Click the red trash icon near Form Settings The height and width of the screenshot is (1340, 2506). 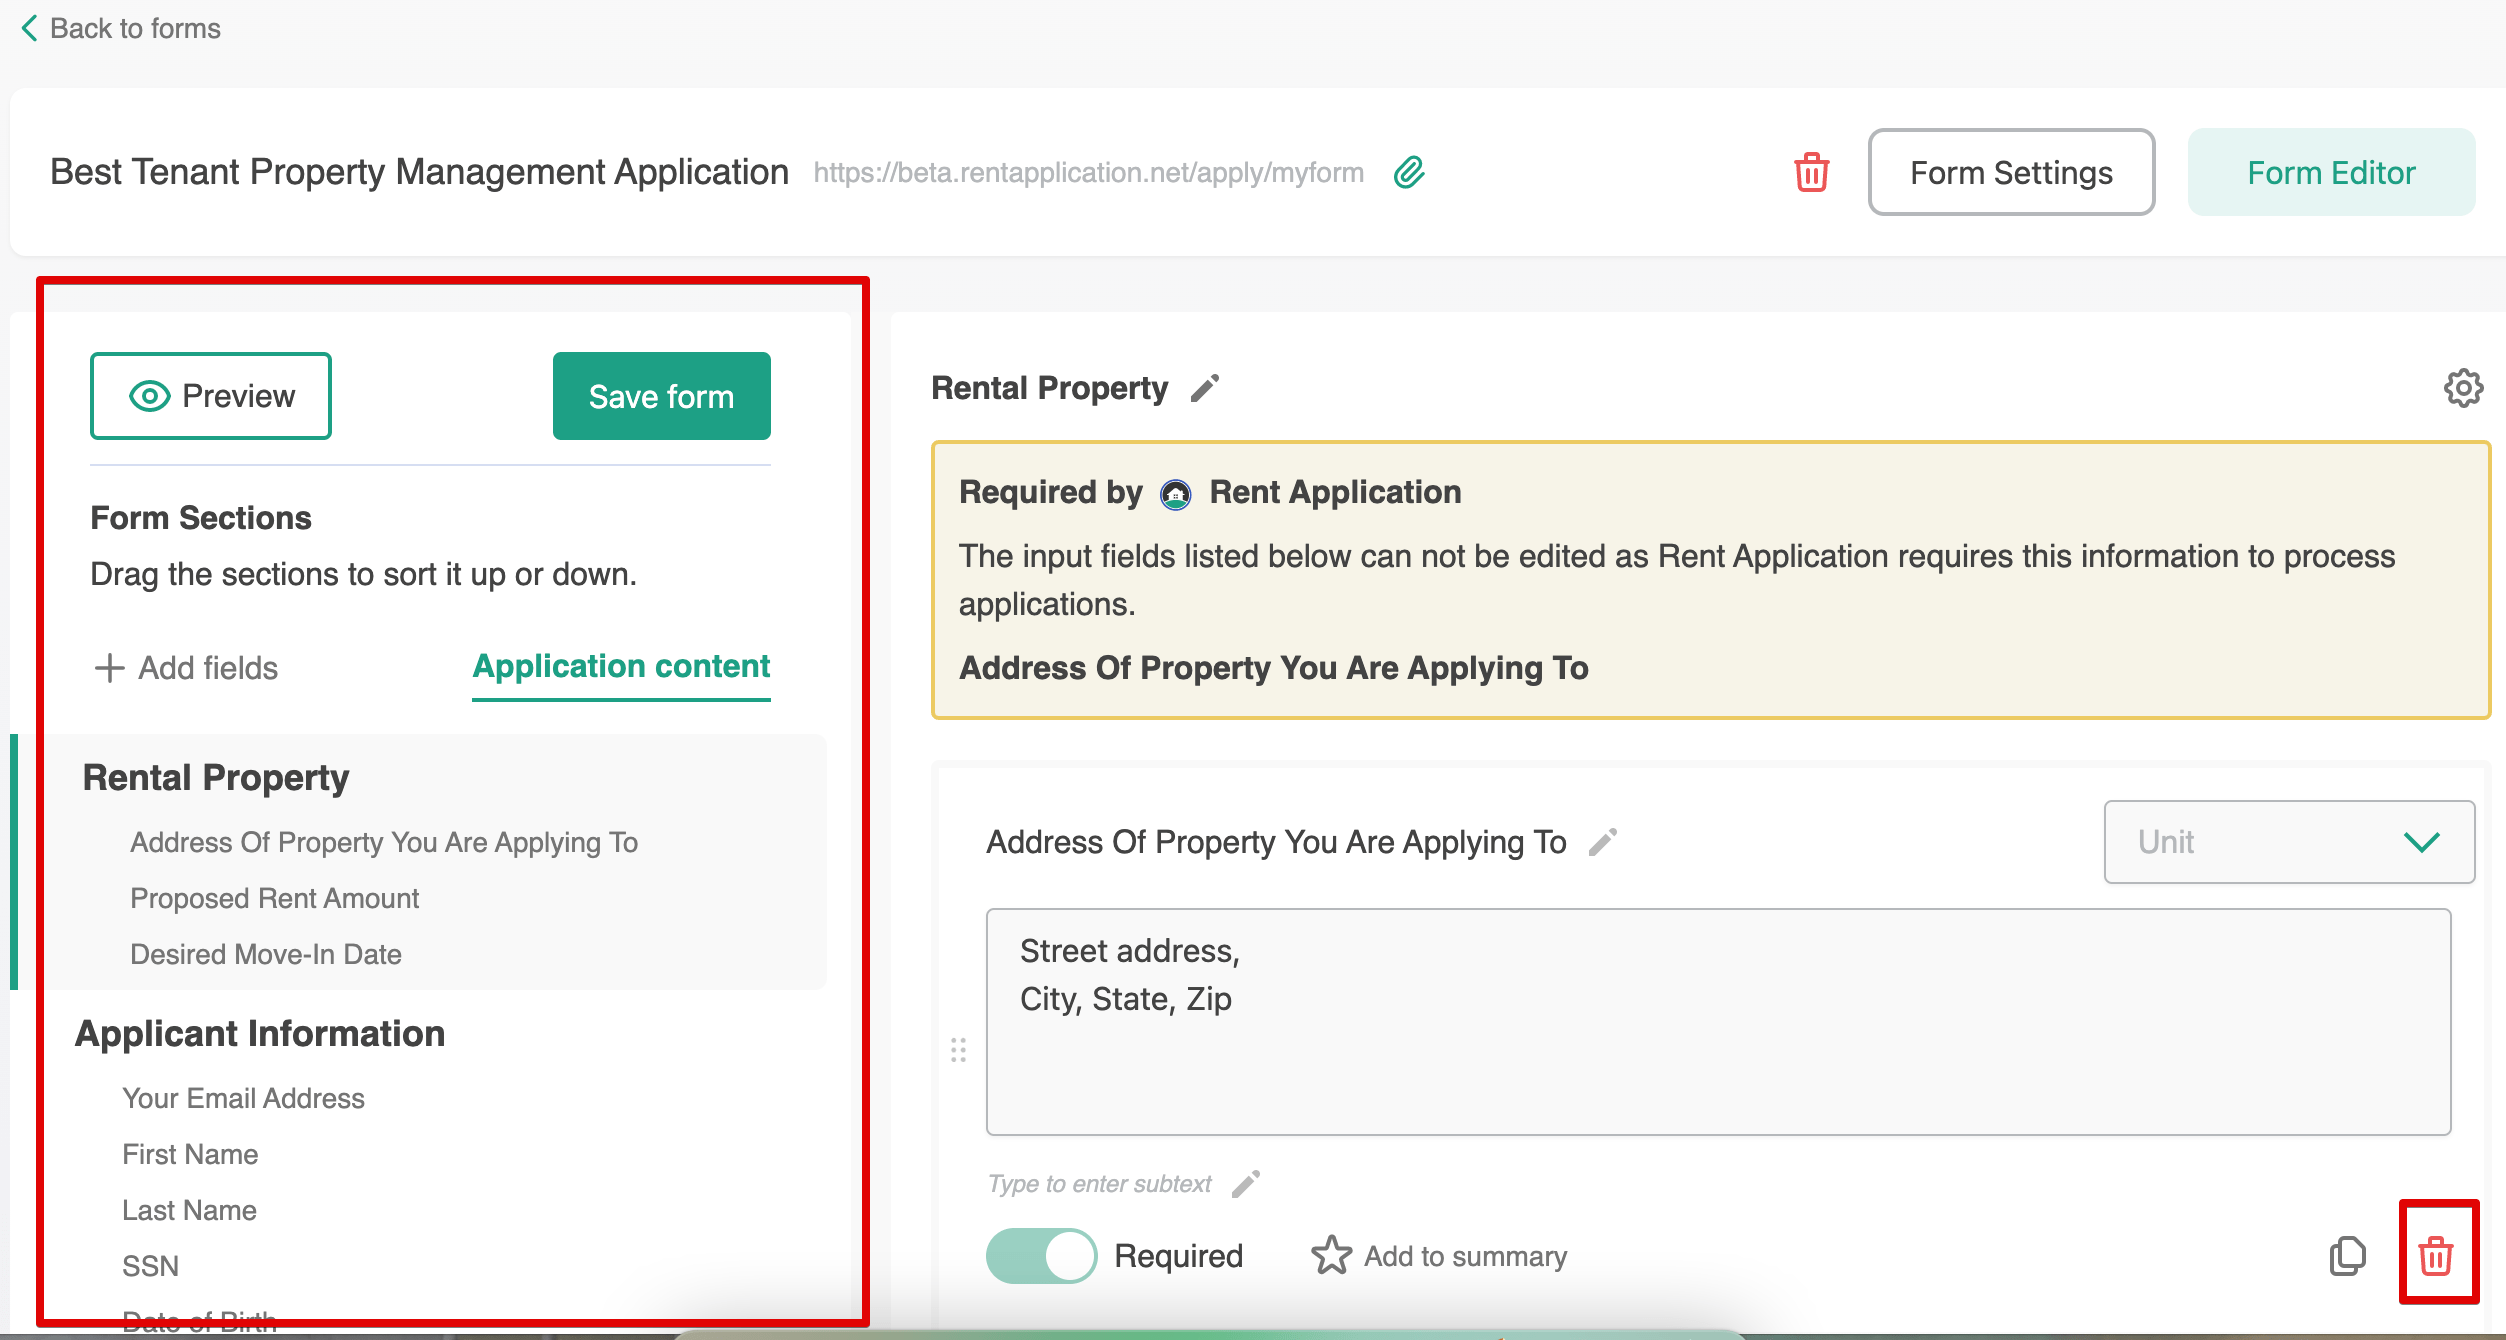point(1811,172)
